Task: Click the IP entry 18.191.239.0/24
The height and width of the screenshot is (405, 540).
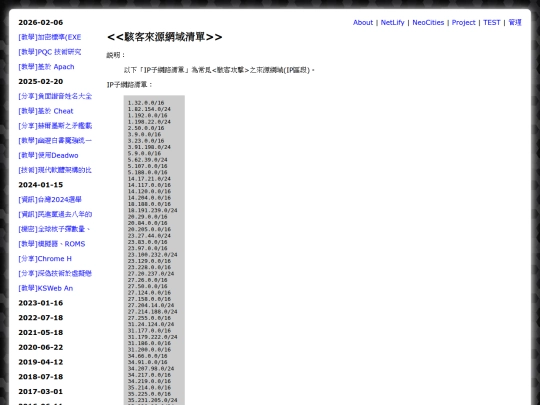Action: coord(153,210)
